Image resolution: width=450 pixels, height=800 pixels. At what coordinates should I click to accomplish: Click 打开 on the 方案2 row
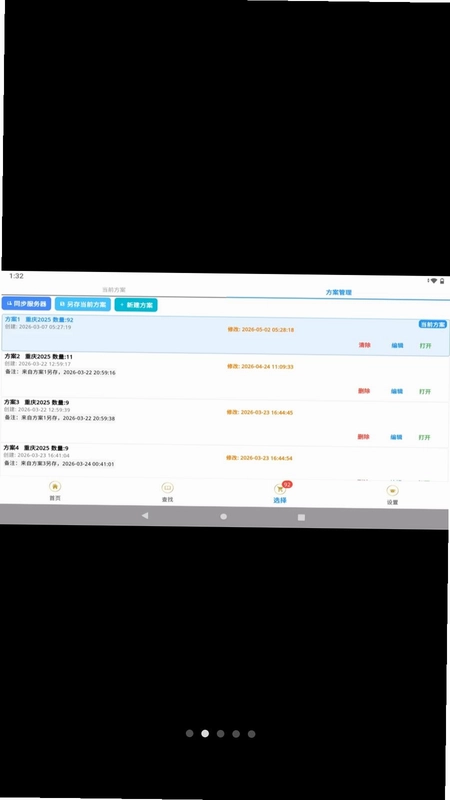click(425, 392)
